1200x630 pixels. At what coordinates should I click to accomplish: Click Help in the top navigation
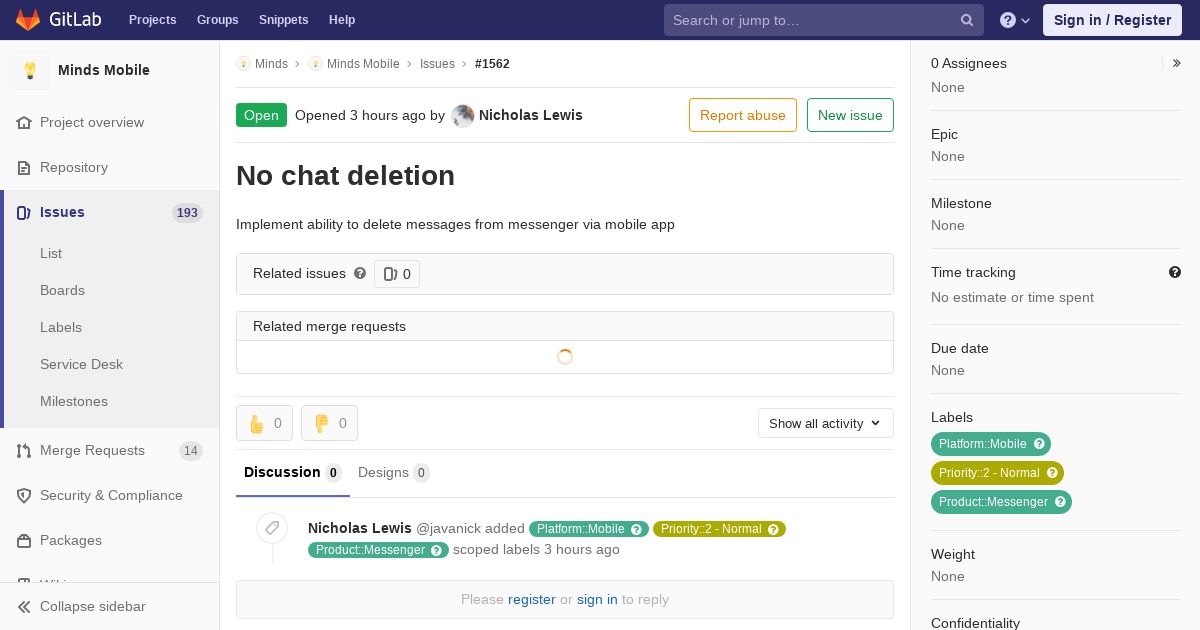342,20
